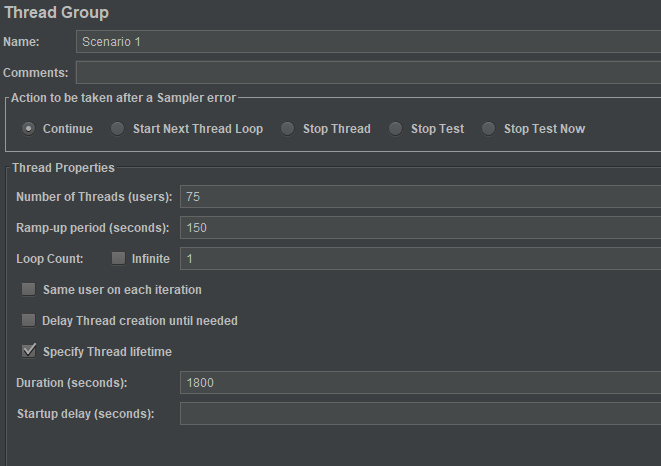This screenshot has width=661, height=466.
Task: Click the Duration seconds field
Action: tap(420, 382)
